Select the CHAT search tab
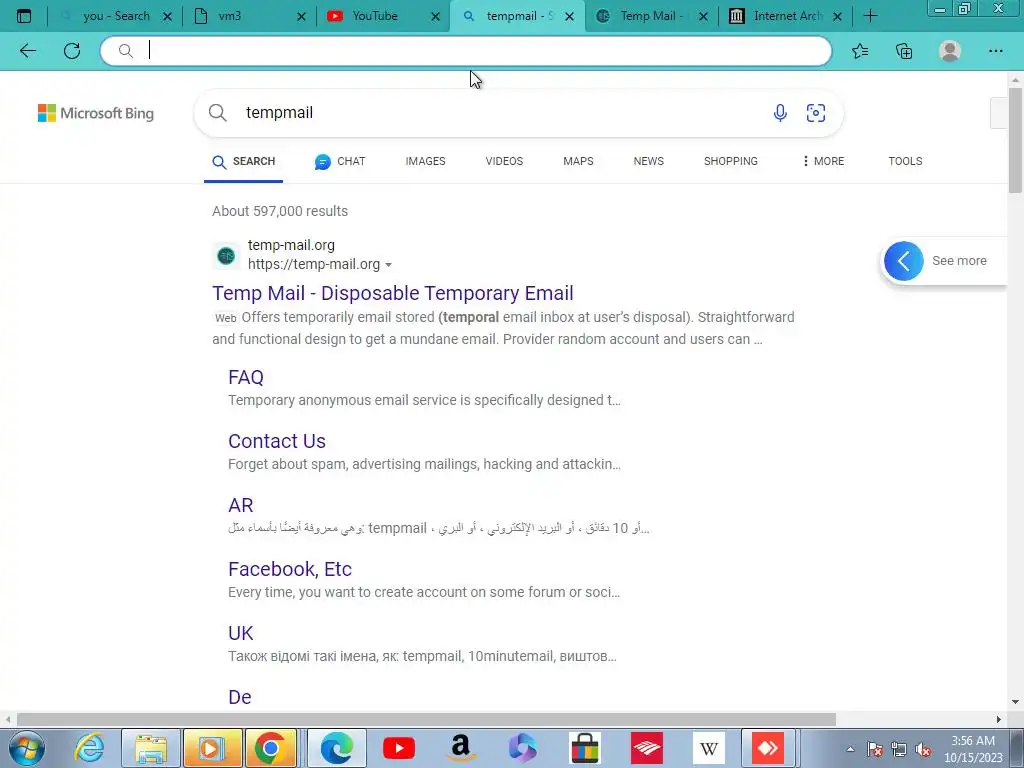Screen dimensions: 1024x768 point(340,161)
